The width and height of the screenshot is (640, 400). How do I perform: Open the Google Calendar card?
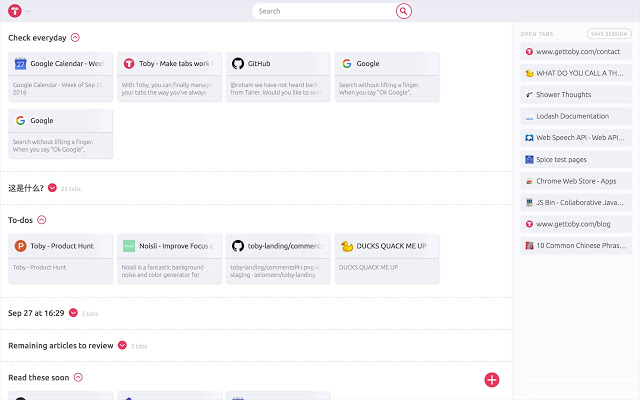tap(60, 77)
